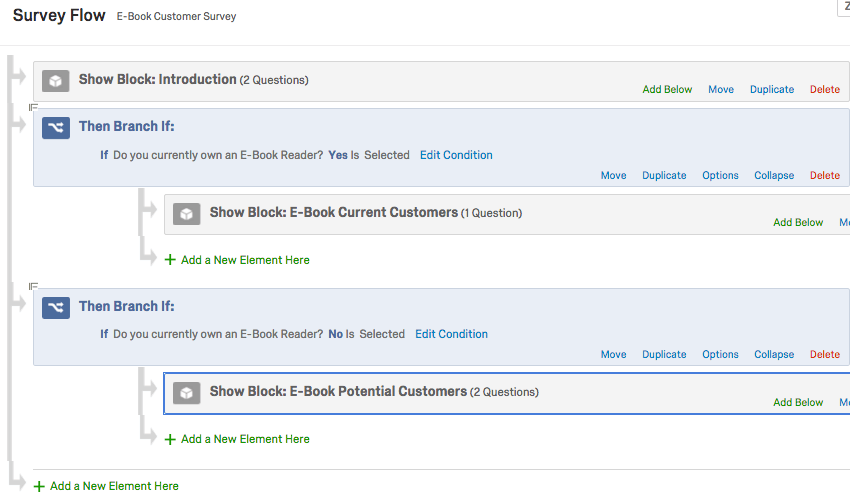The image size is (850, 497).
Task: Click the second branch icon for No condition
Action: click(56, 307)
